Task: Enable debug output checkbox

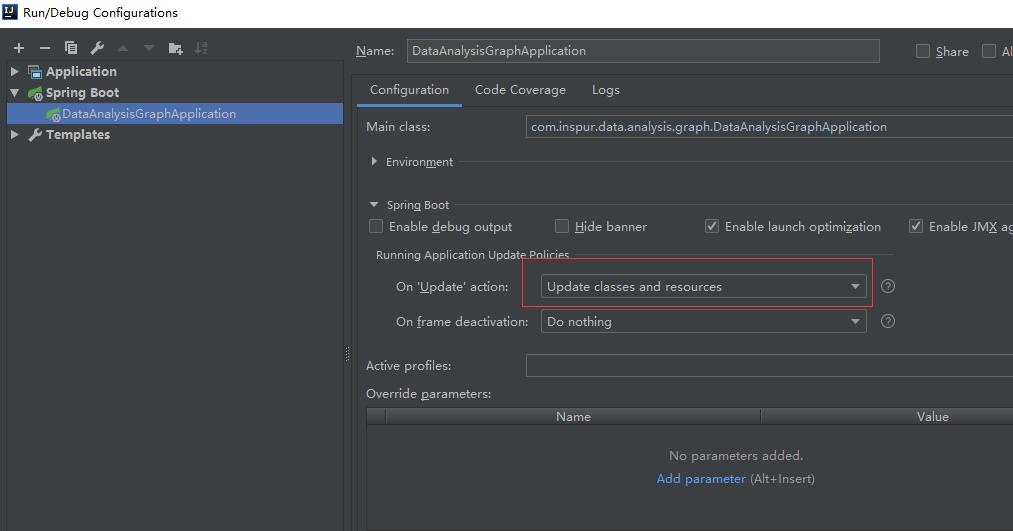Action: pyautogui.click(x=375, y=226)
